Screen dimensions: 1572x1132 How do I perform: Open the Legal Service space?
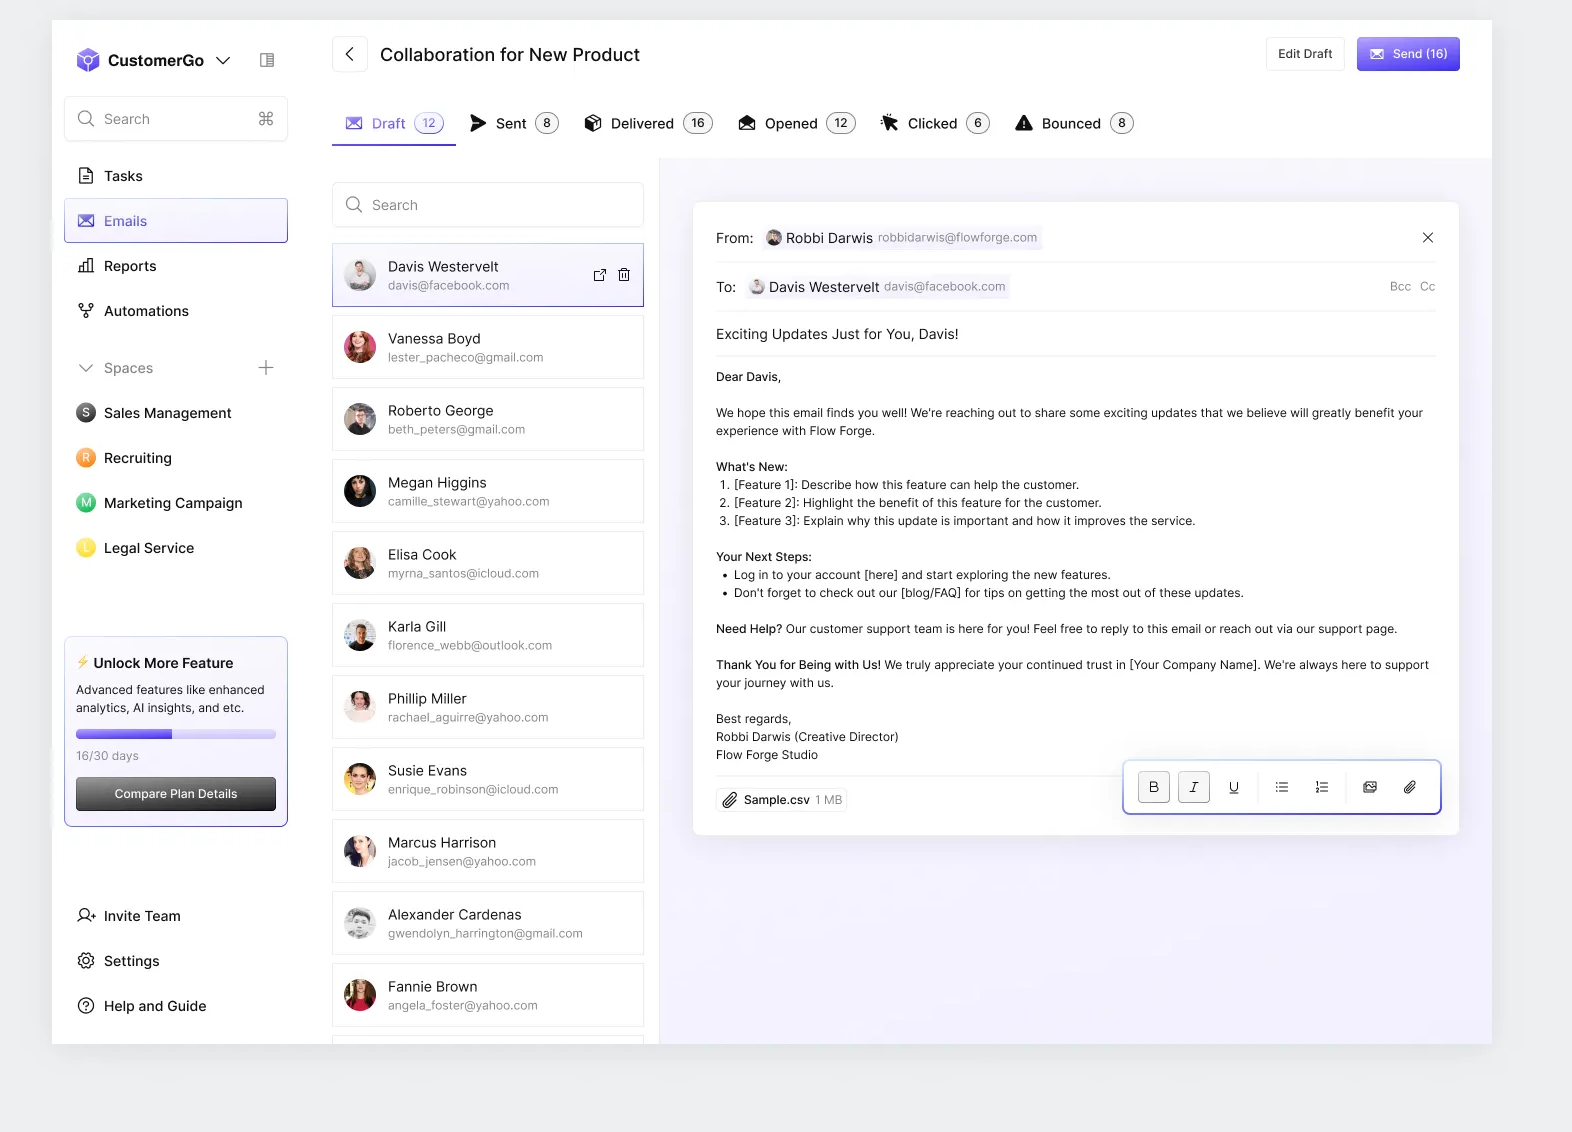(x=176, y=548)
